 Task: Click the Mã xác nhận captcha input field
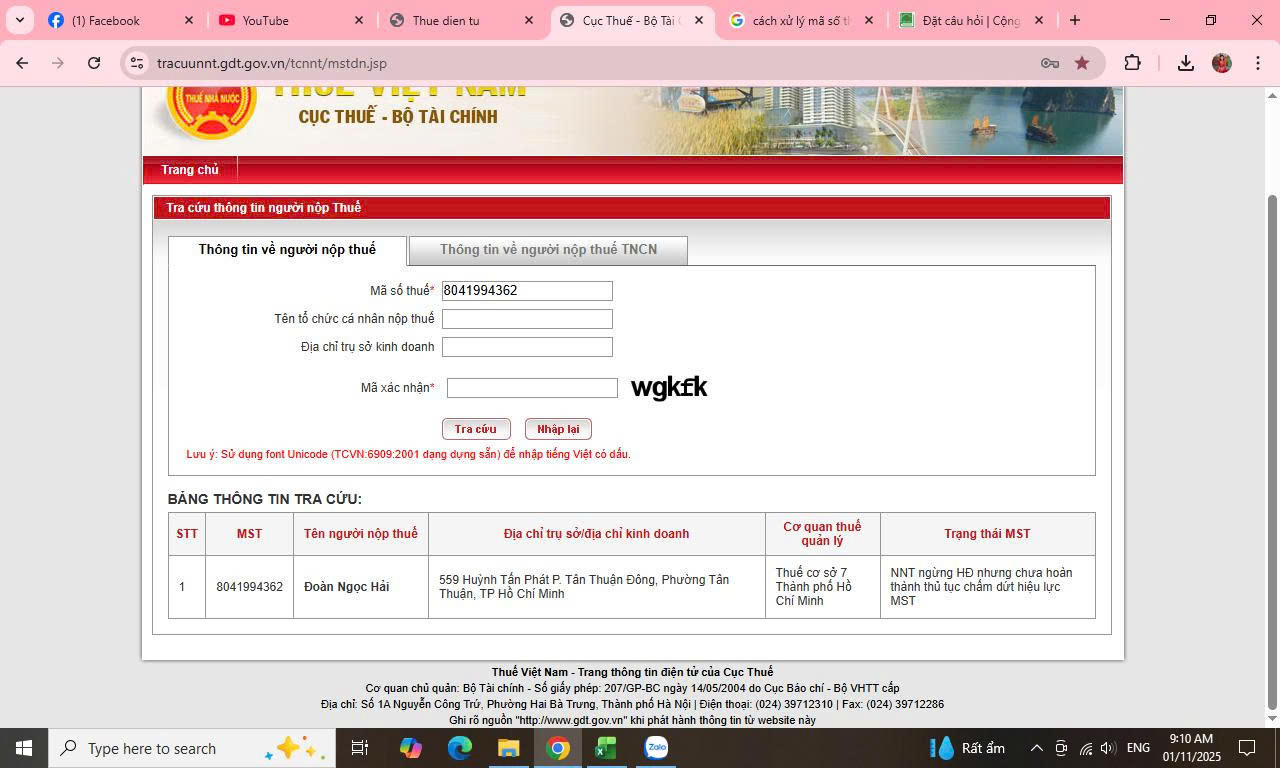pyautogui.click(x=532, y=388)
